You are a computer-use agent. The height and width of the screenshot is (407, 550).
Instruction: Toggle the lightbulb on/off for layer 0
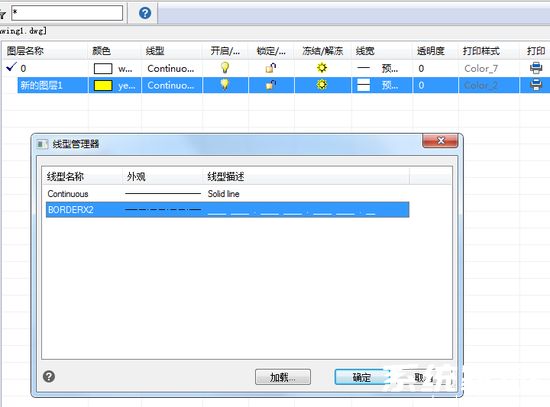click(225, 68)
